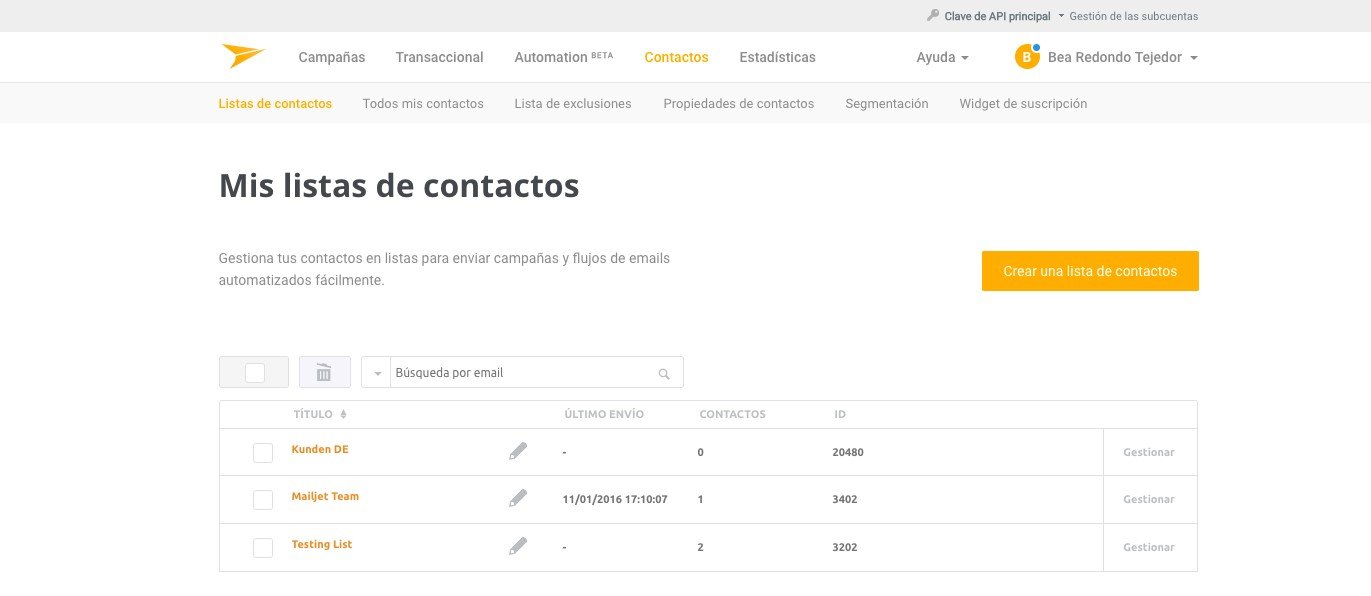Edit the Kunden DE list name with pencil icon

pyautogui.click(x=518, y=450)
